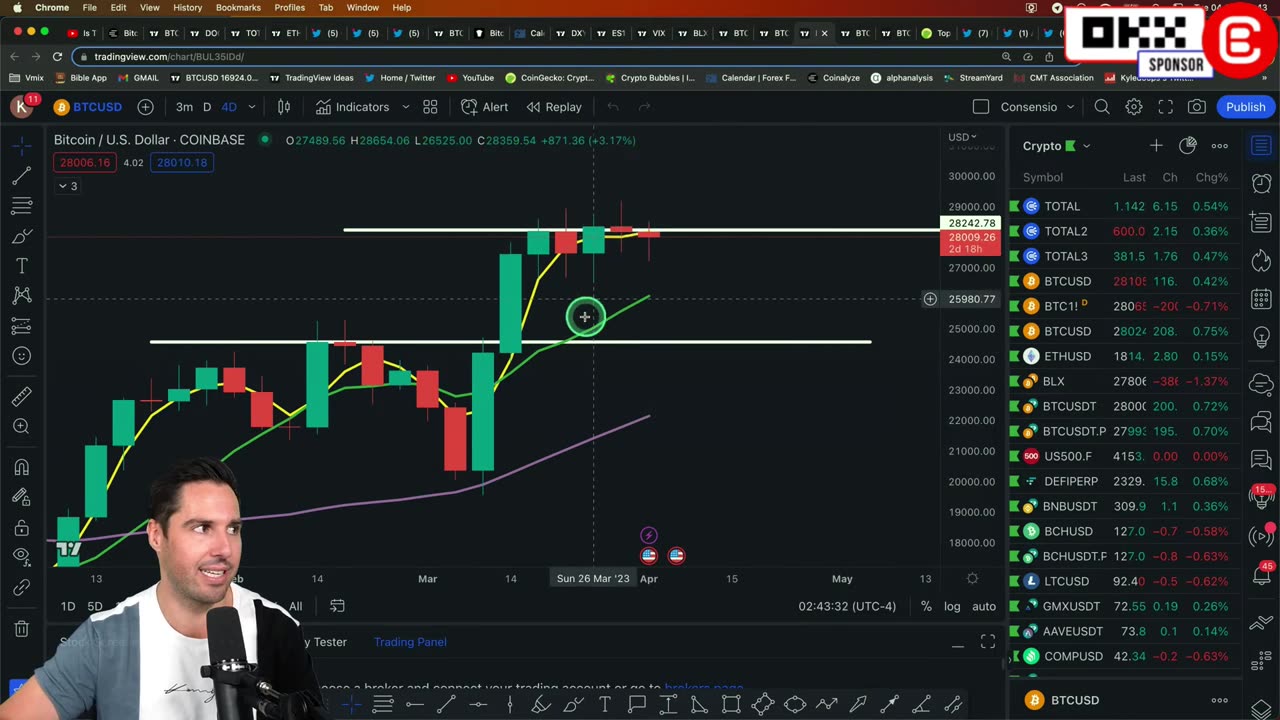Image resolution: width=1280 pixels, height=720 pixels.
Task: Open the forecasting and measurement tools
Action: click(21, 326)
